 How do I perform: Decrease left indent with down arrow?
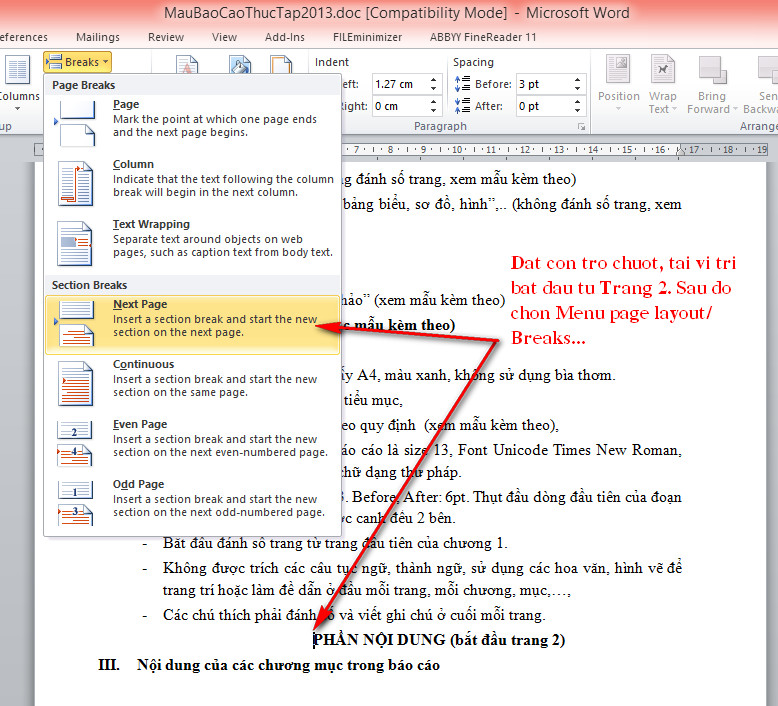click(434, 89)
